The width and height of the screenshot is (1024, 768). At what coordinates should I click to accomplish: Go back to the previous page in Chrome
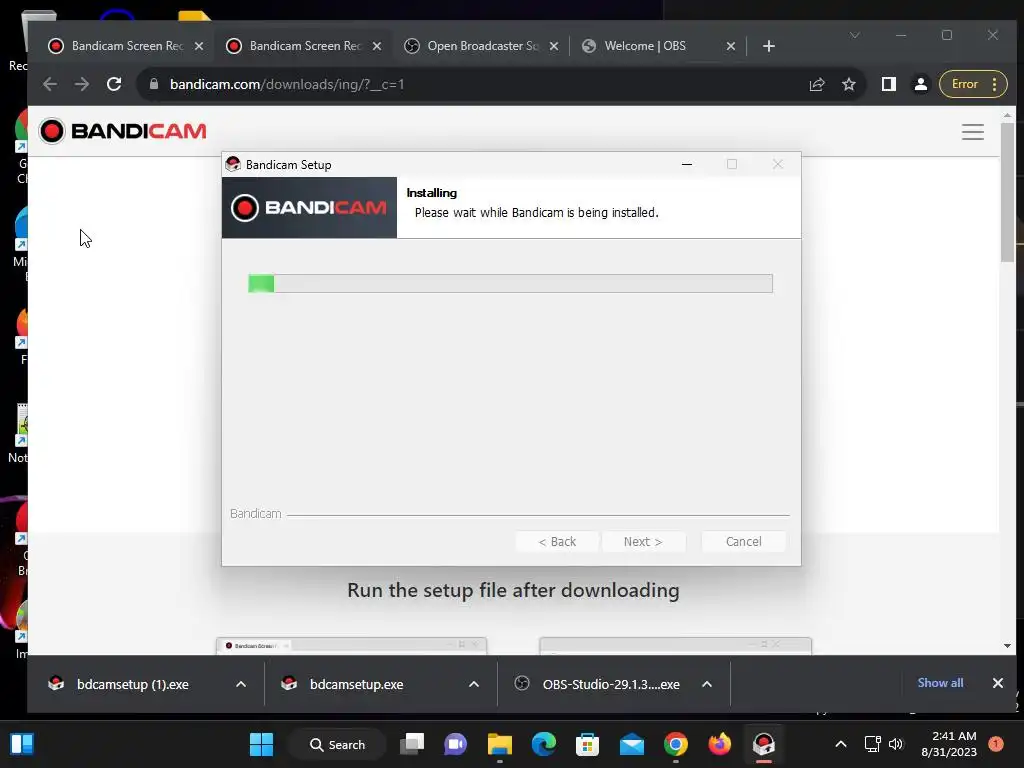tap(50, 84)
